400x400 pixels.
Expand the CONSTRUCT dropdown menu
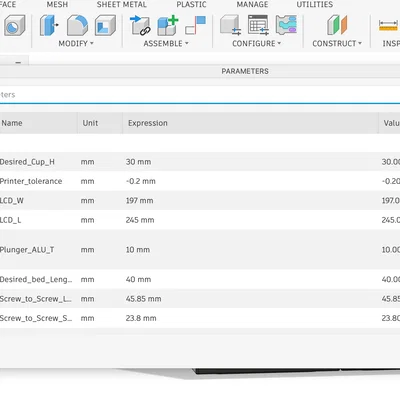click(x=337, y=44)
